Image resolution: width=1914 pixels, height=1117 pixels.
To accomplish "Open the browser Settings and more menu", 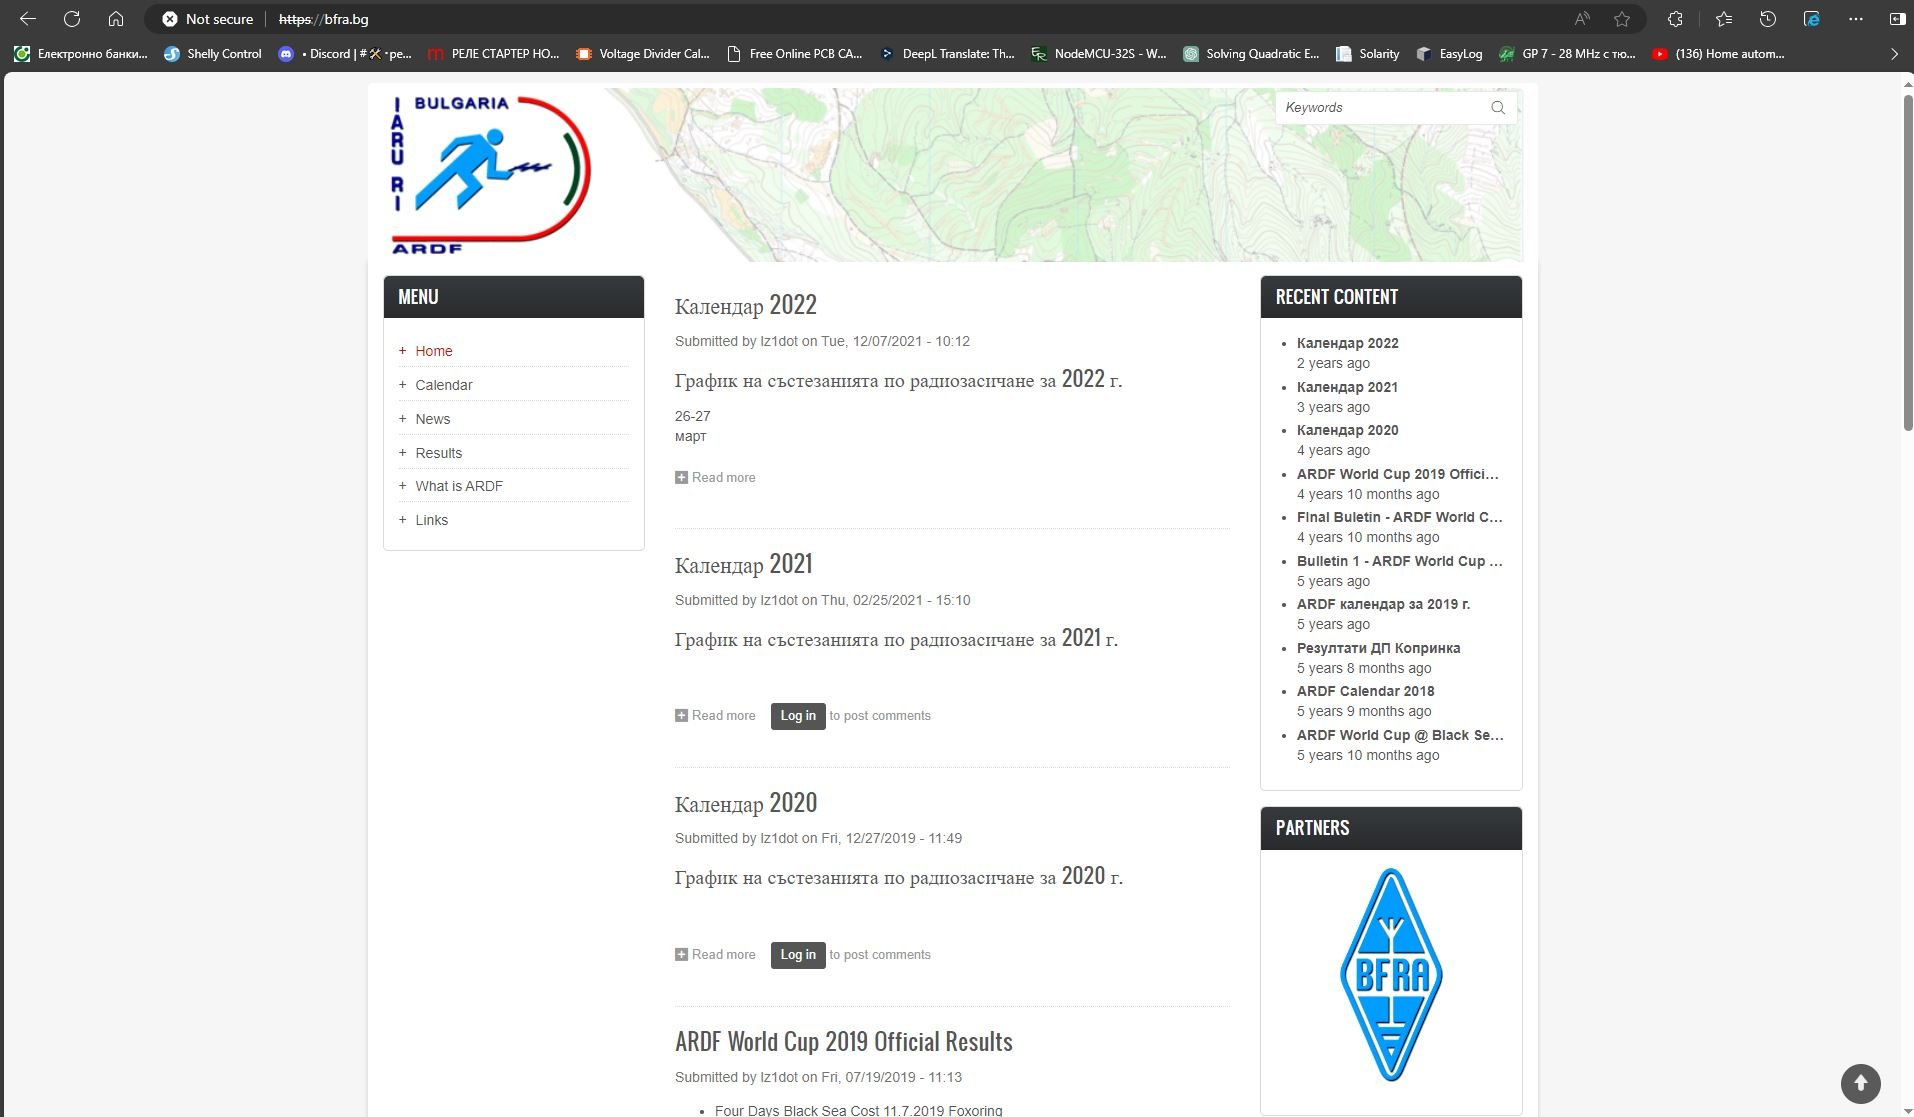I will [1856, 19].
